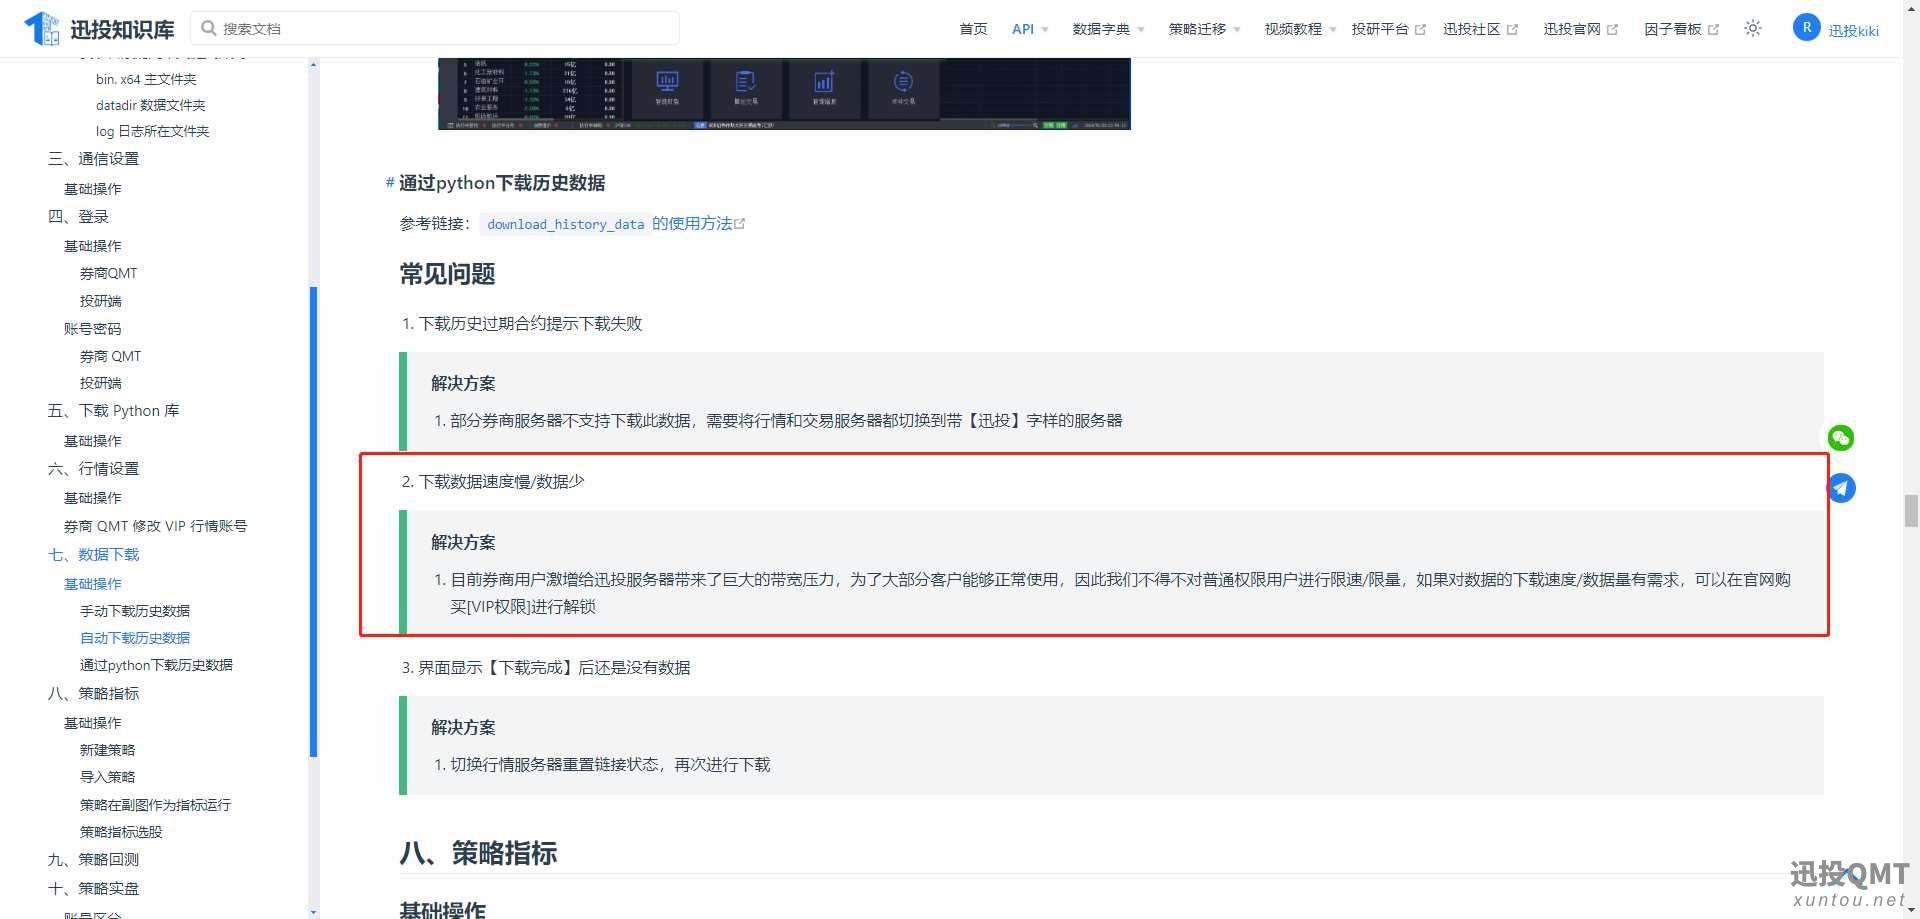Focus the 搜索文档 search field

(x=434, y=28)
